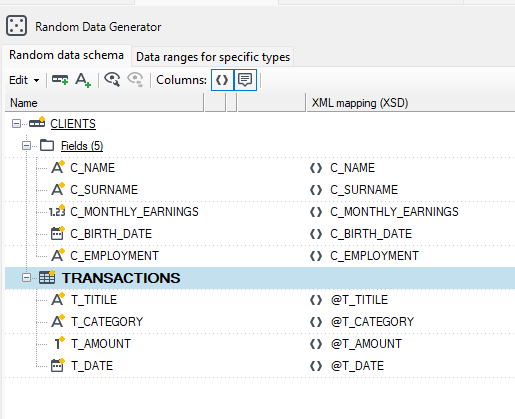Viewport: 515px width, 419px height.
Task: Click the @T_CATEGORY XML mapping value
Action: (372, 322)
